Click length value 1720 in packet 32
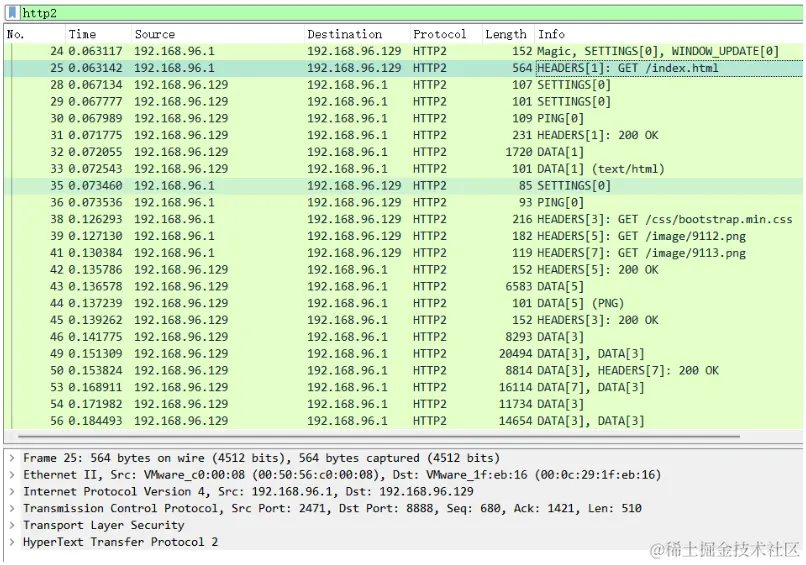Viewport: 806px width, 565px height. point(519,152)
